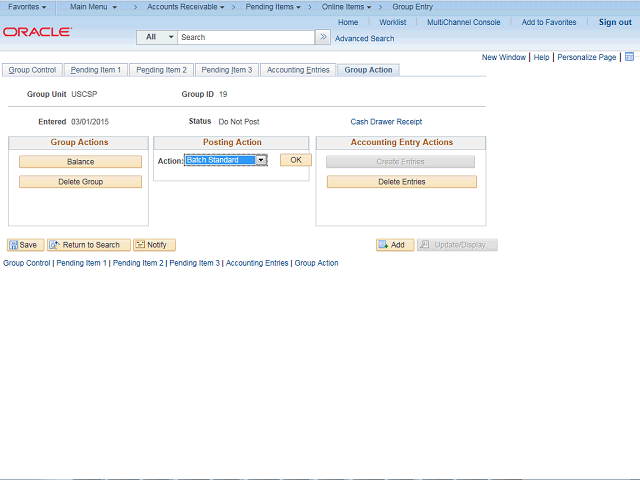640x480 pixels.
Task: Click the Delete Entries button
Action: point(402,182)
